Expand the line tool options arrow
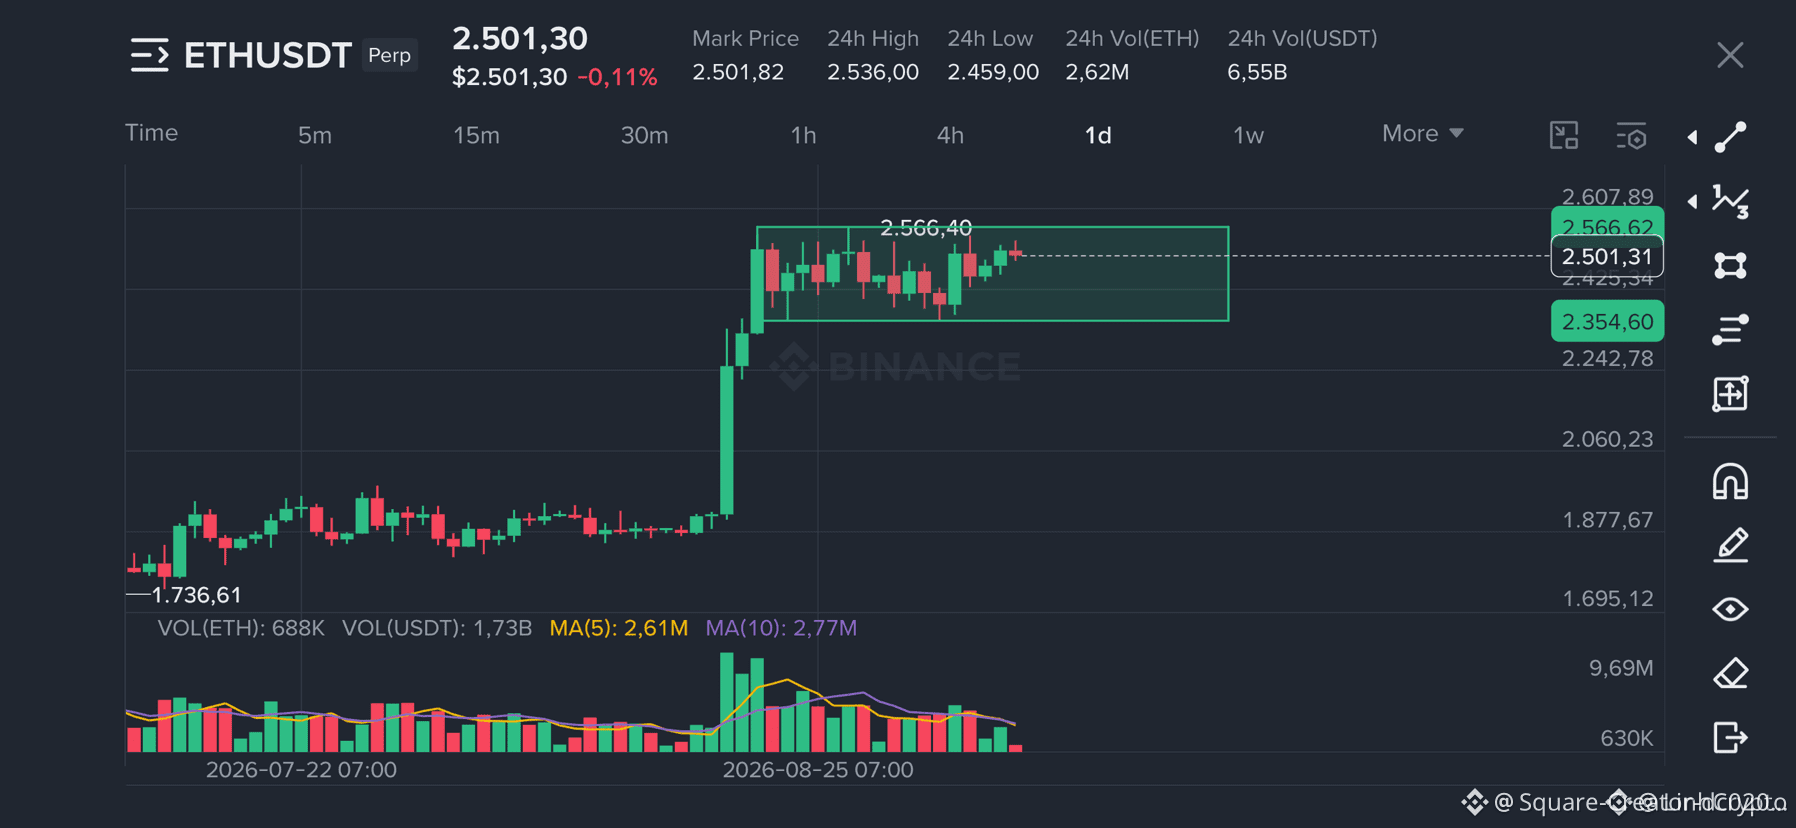The width and height of the screenshot is (1796, 828). click(1692, 137)
